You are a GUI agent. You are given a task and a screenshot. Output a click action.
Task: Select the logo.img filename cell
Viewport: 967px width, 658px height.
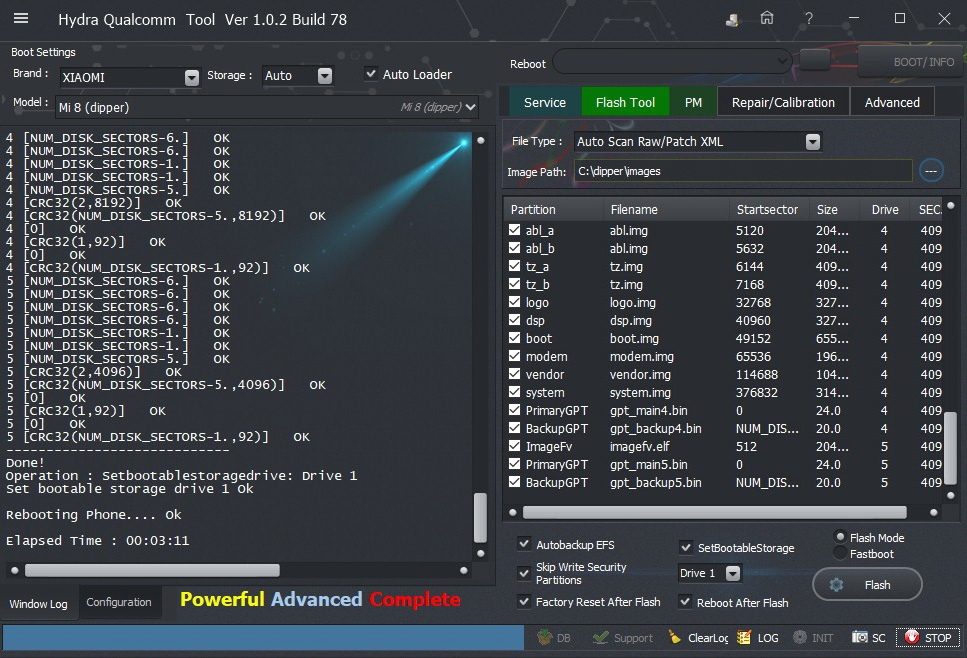point(632,303)
